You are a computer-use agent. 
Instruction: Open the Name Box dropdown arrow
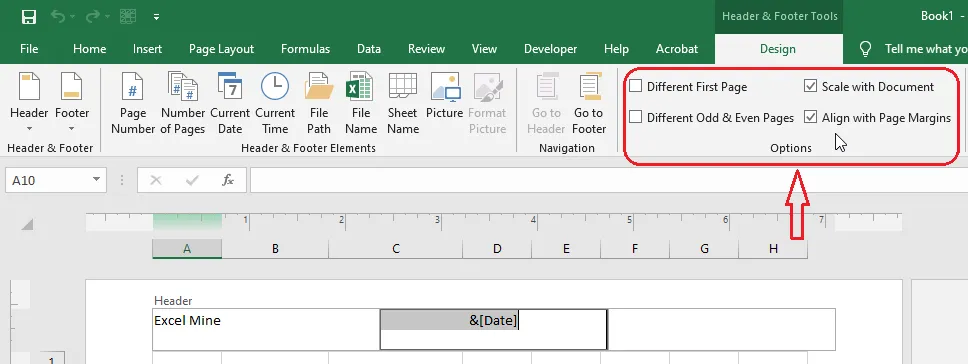tap(96, 180)
